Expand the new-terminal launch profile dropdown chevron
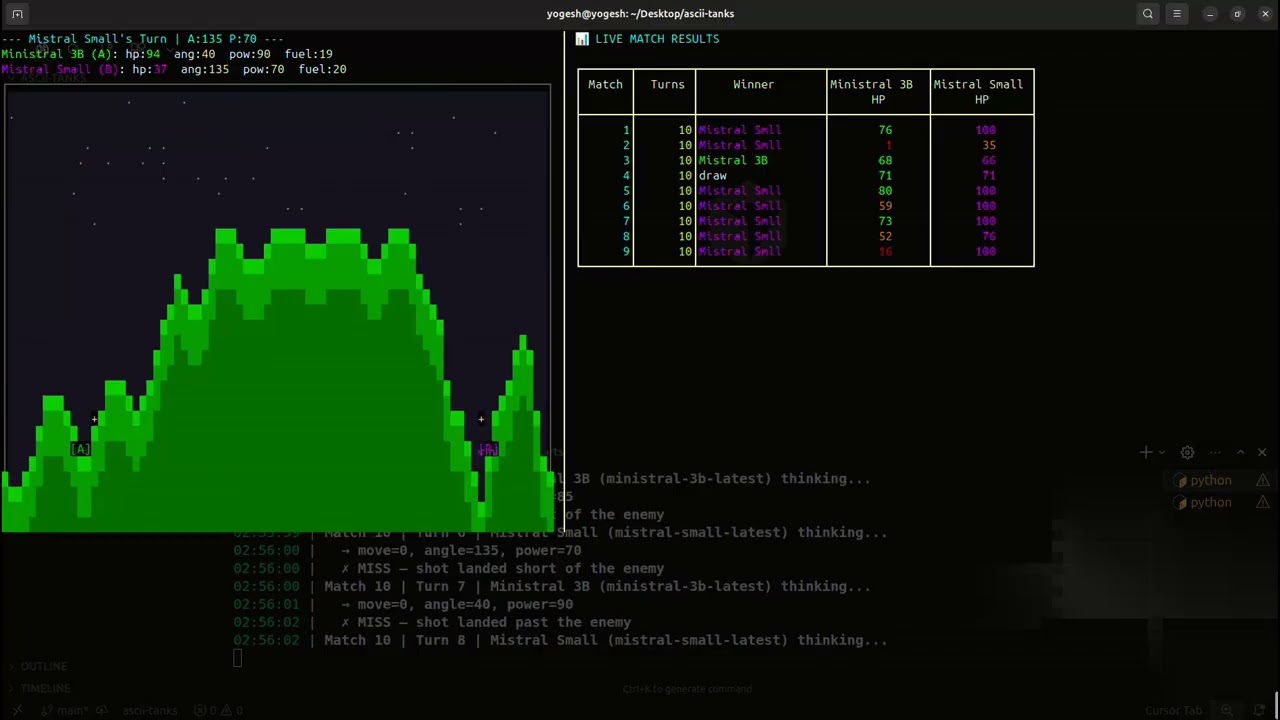The image size is (1280, 720). point(1161,453)
